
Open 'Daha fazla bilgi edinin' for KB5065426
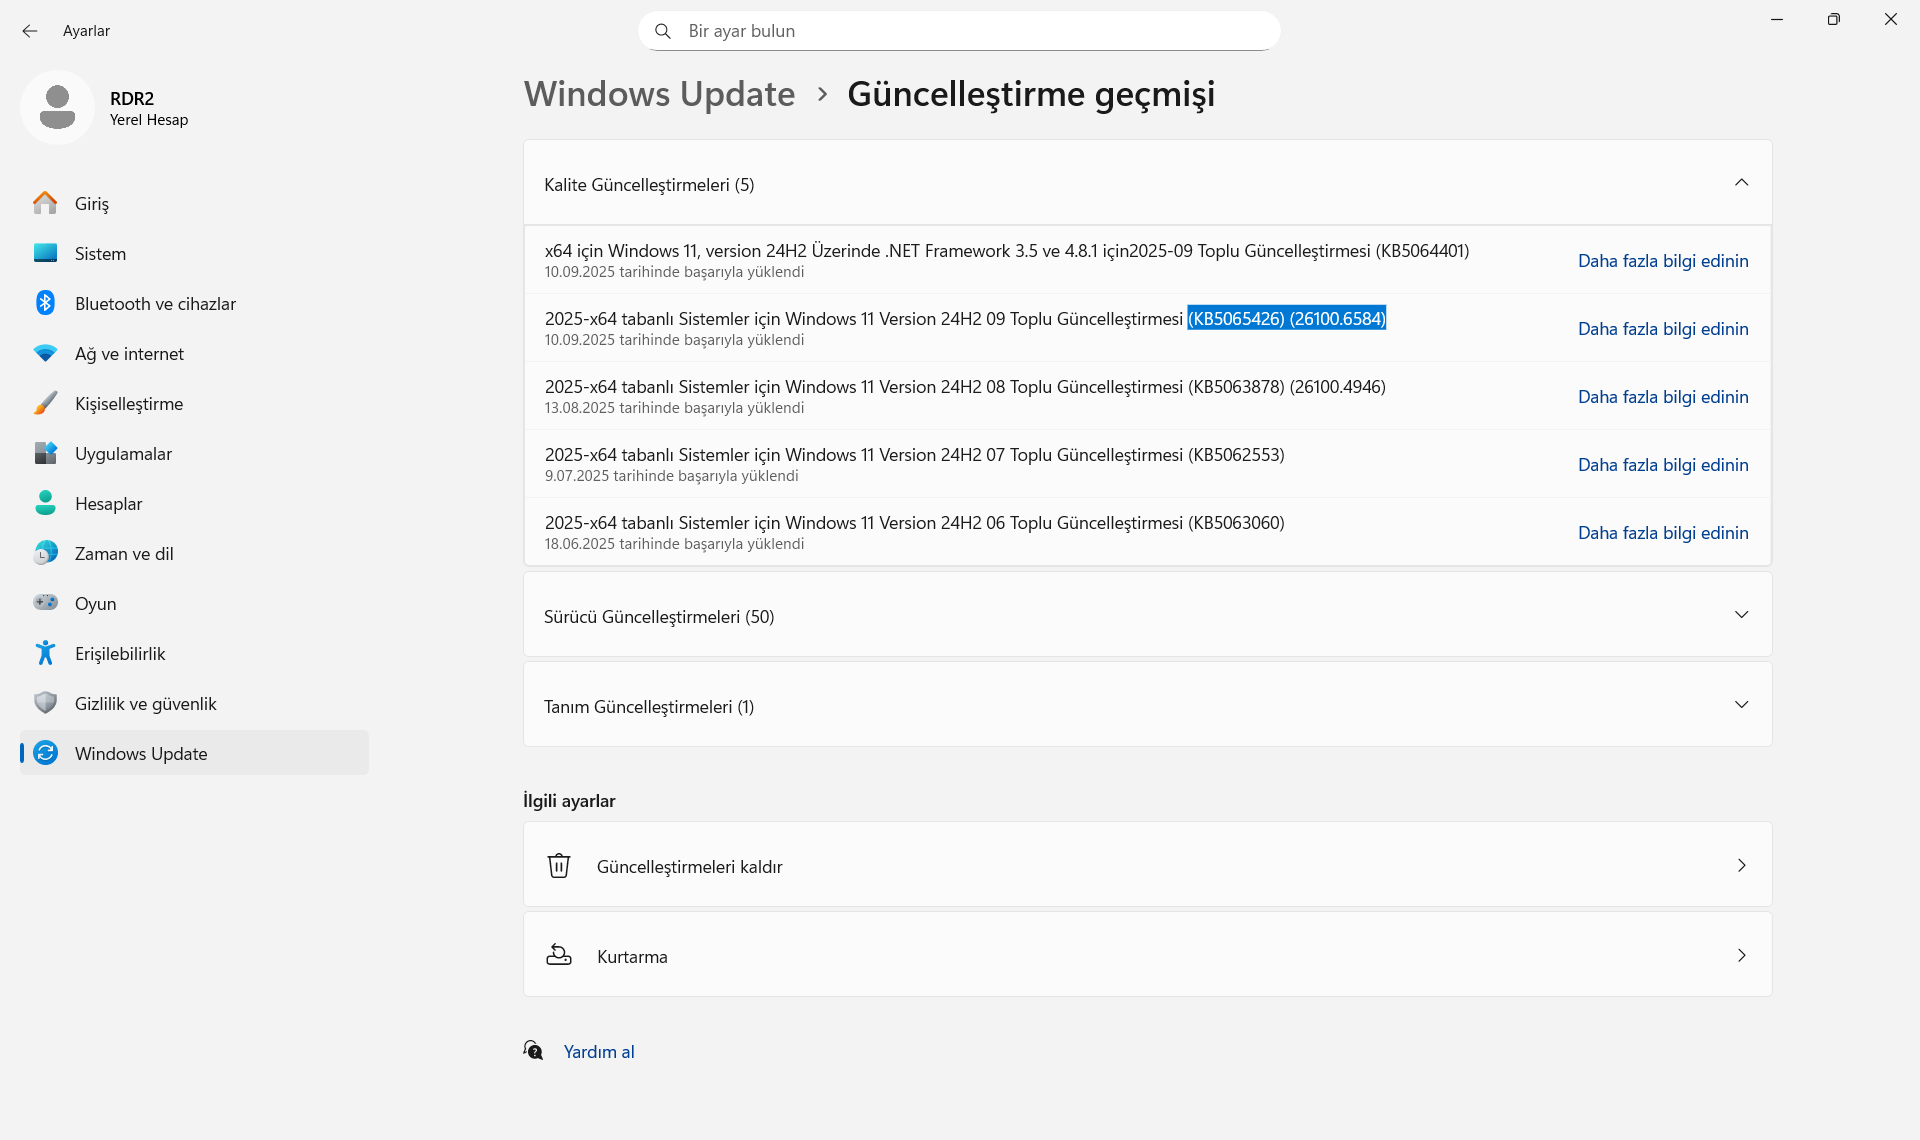1663,328
